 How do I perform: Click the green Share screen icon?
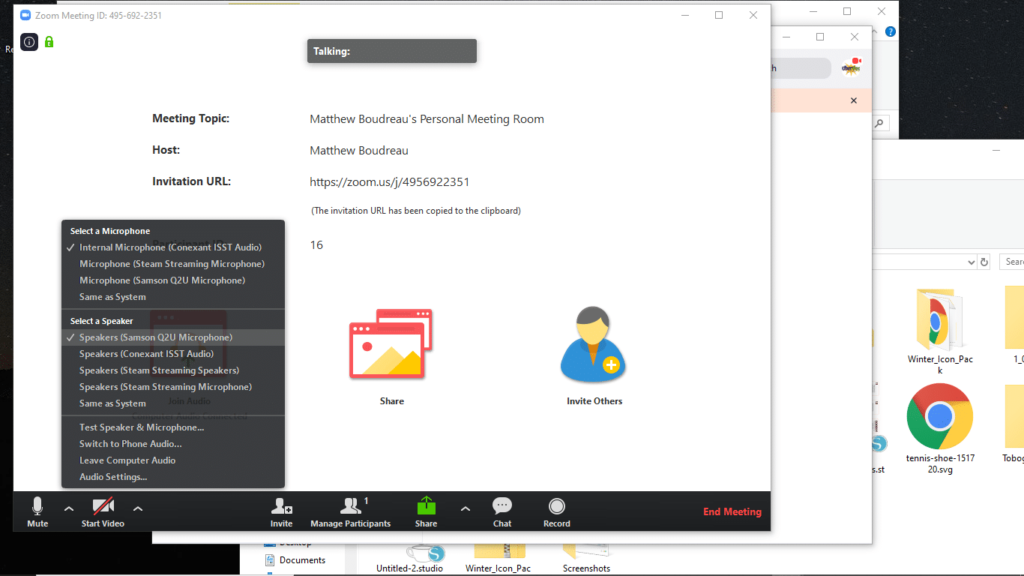coord(426,506)
